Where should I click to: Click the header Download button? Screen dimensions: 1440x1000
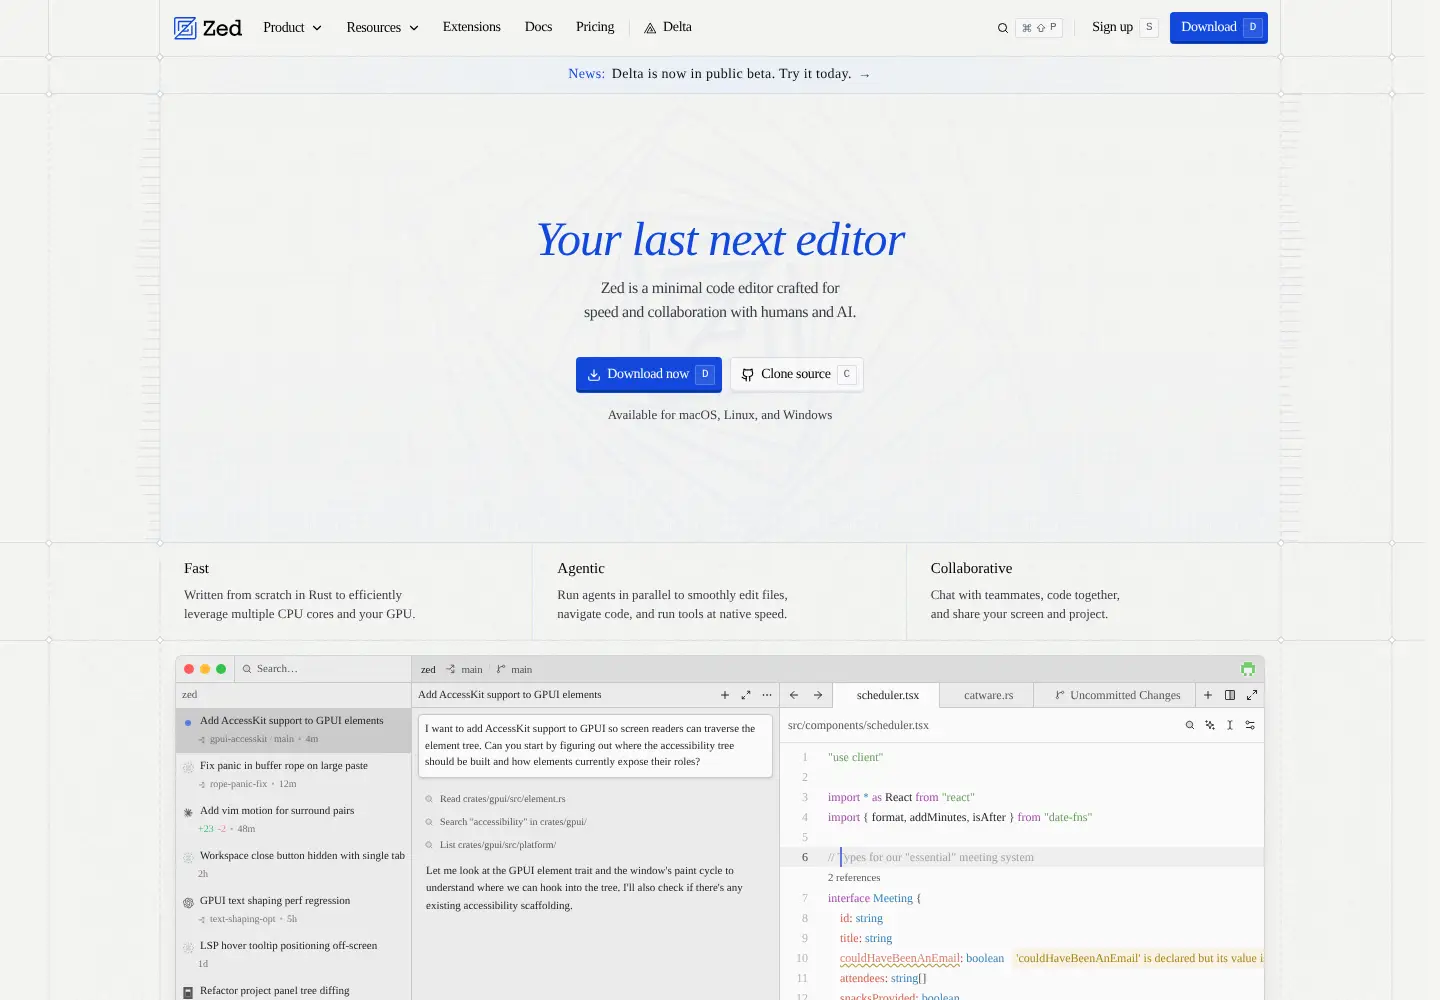(x=1219, y=27)
